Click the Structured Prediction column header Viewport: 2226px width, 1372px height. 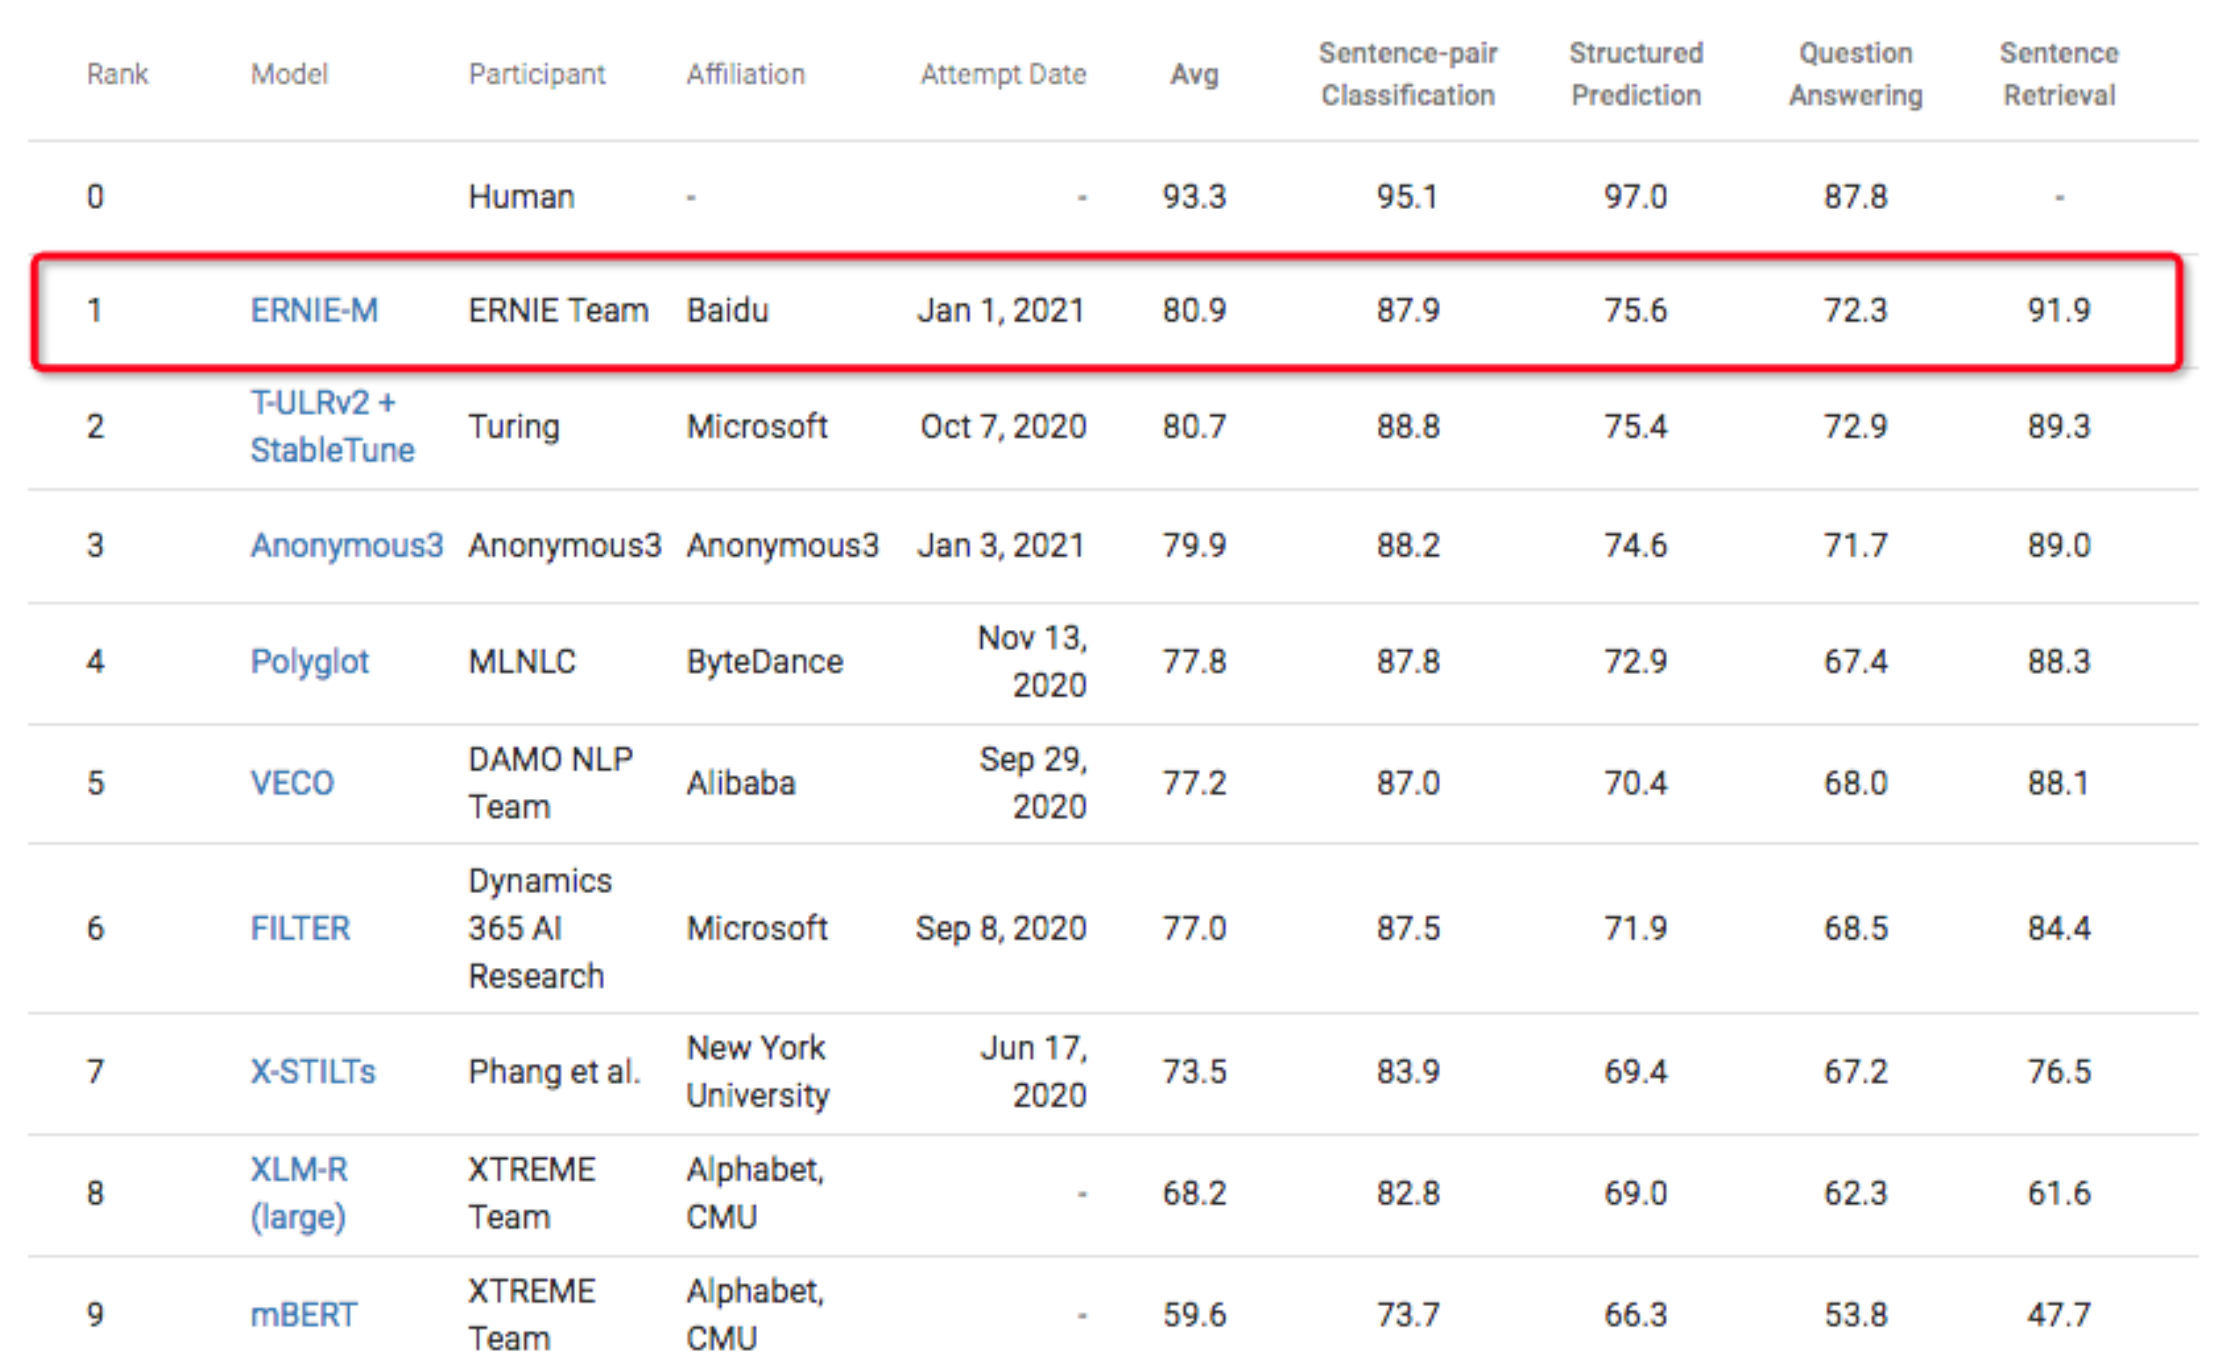1636,74
